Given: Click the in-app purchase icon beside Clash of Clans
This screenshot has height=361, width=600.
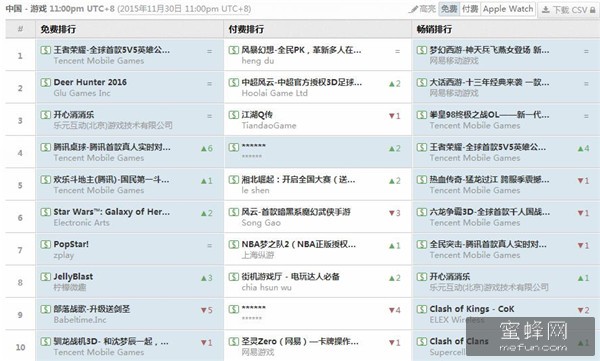Looking at the screenshot, I should [x=422, y=341].
